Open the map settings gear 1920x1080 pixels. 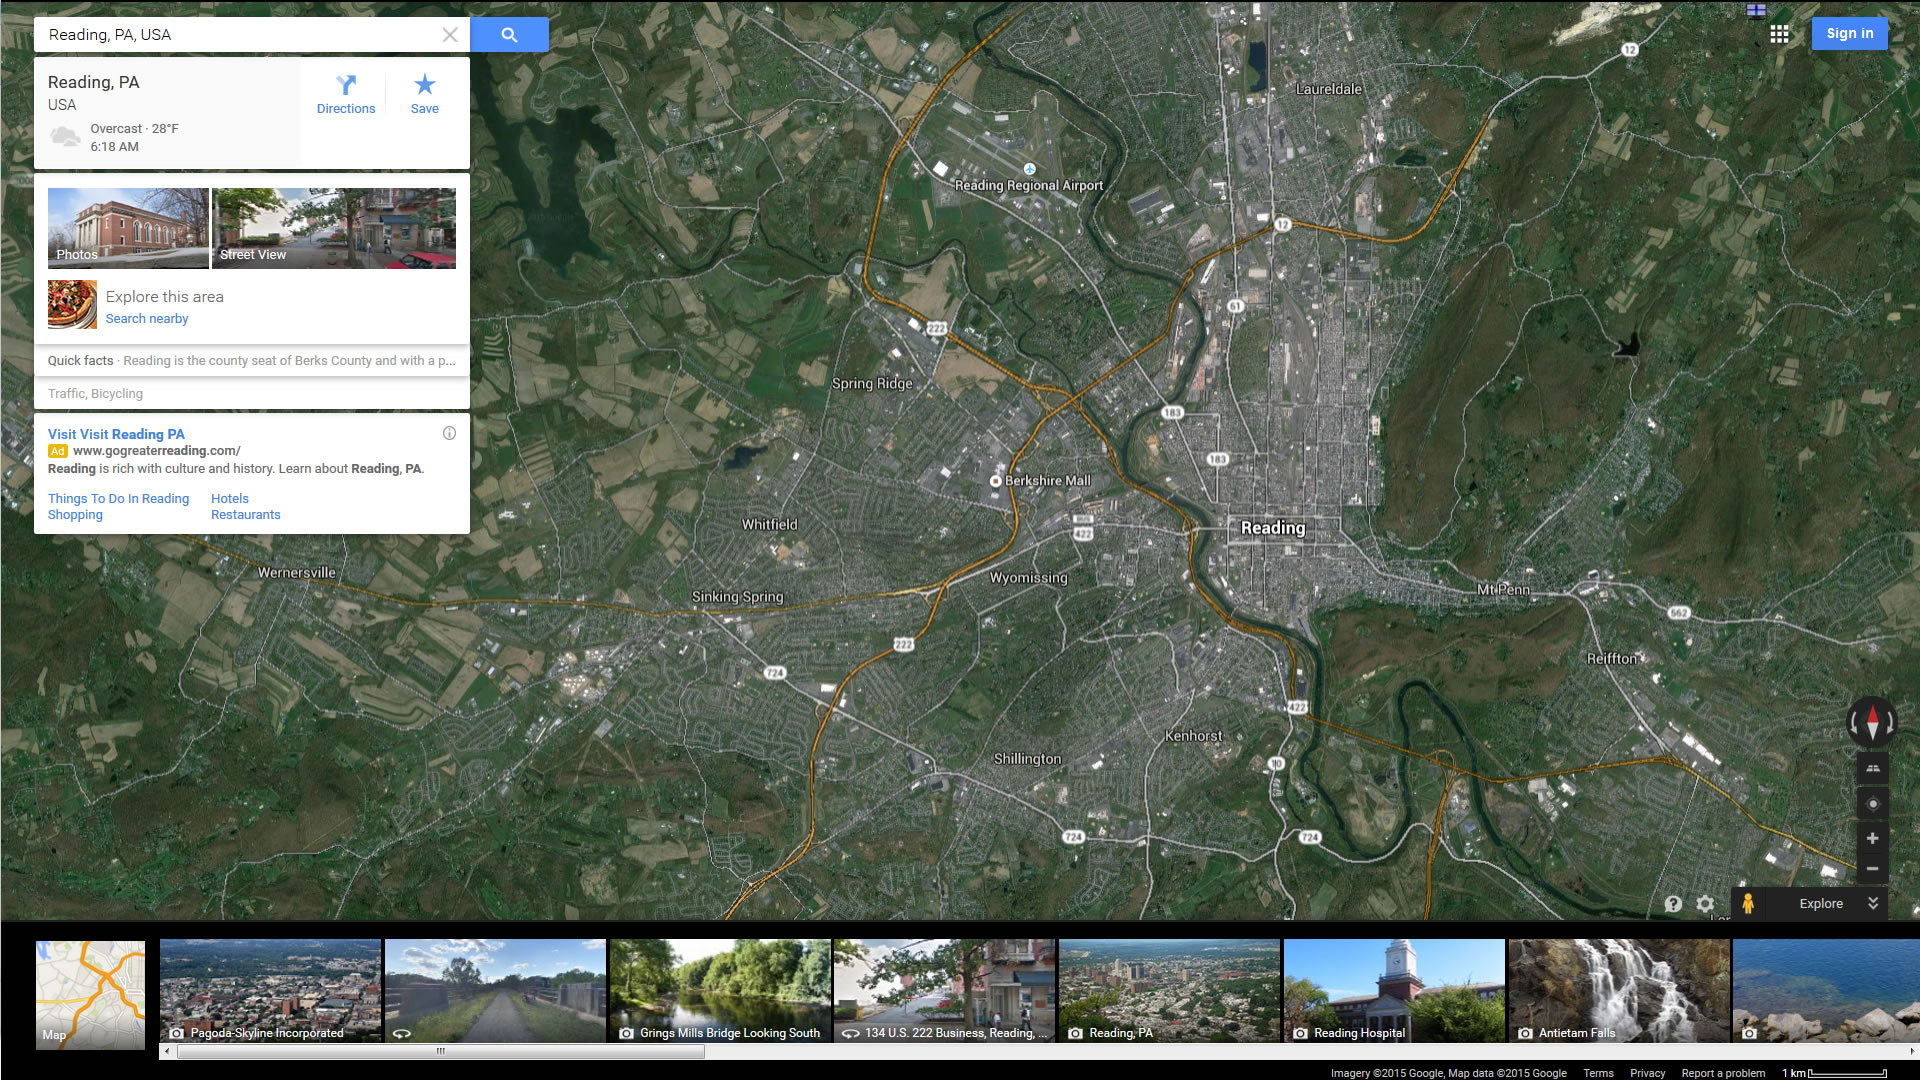pos(1705,903)
